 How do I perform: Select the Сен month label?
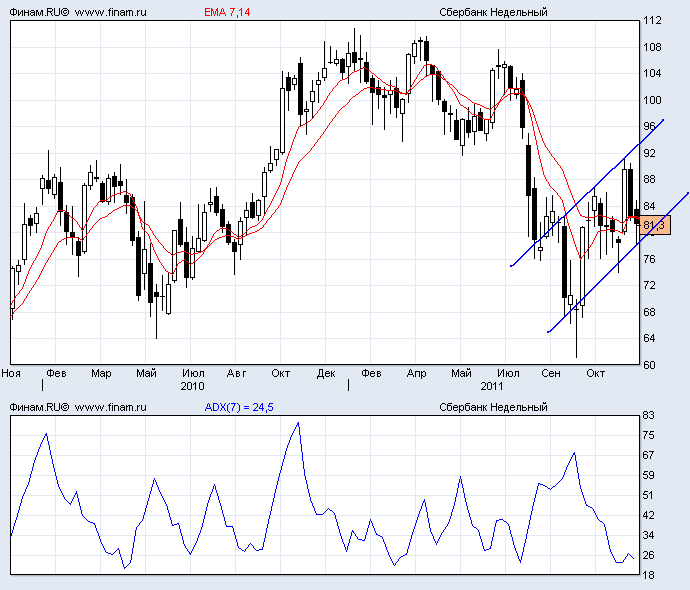tap(551, 374)
